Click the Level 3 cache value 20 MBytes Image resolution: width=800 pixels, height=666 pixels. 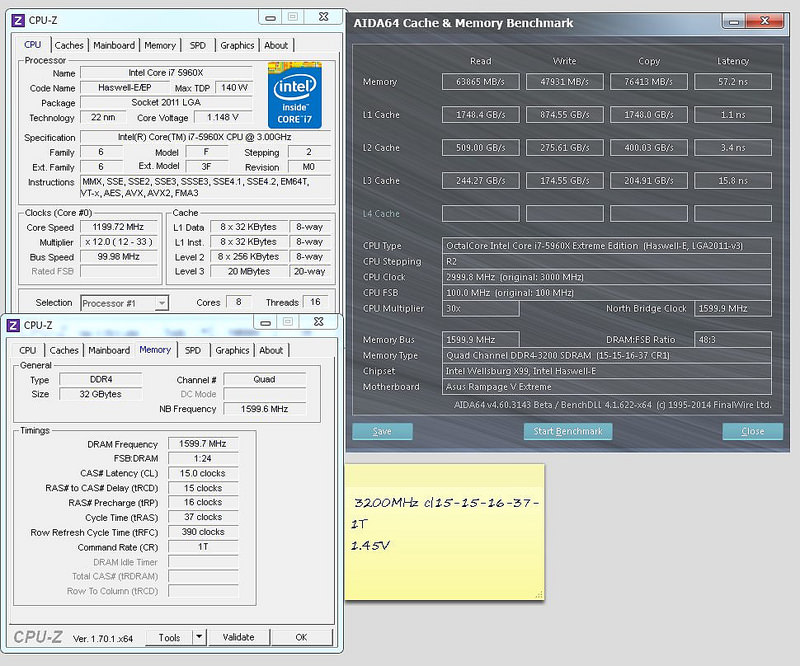(248, 272)
